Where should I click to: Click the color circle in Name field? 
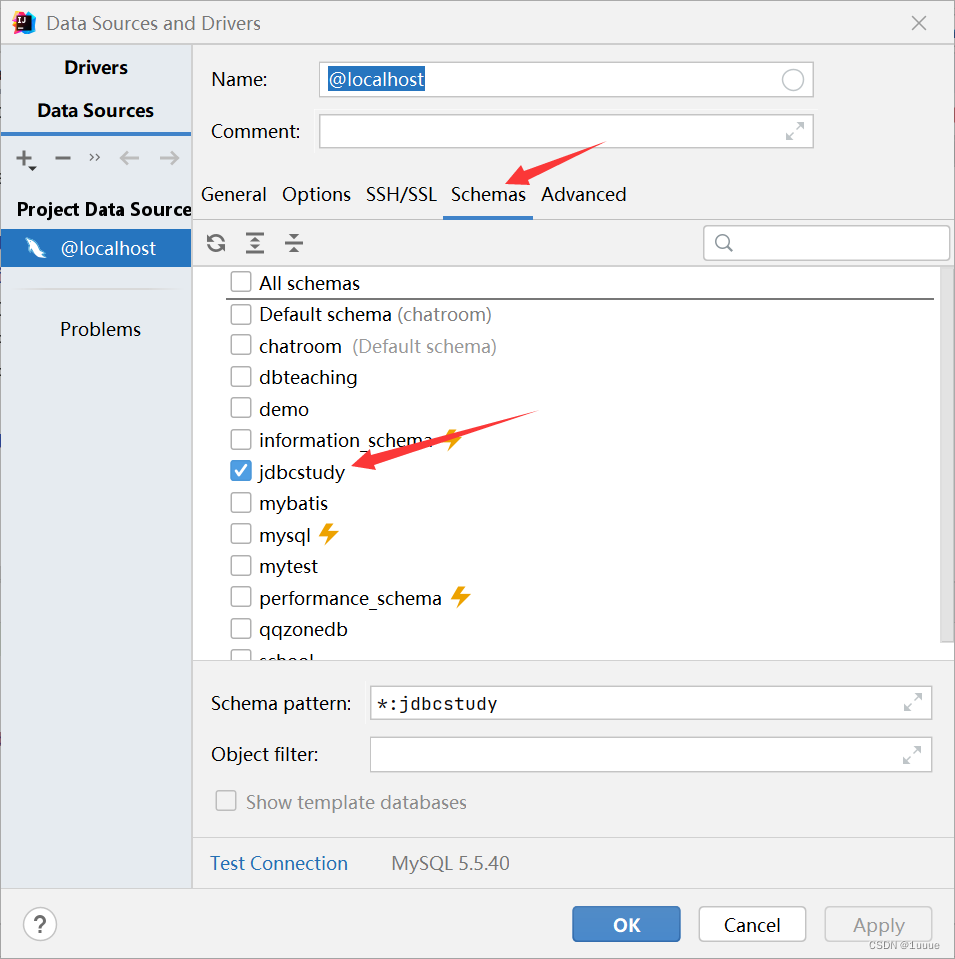point(792,80)
